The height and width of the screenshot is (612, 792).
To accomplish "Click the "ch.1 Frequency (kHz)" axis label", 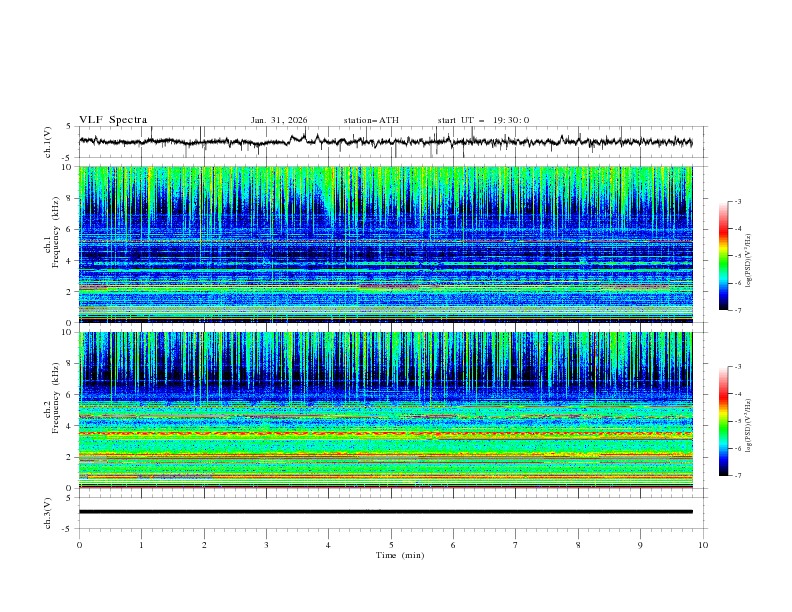I will pos(52,231).
